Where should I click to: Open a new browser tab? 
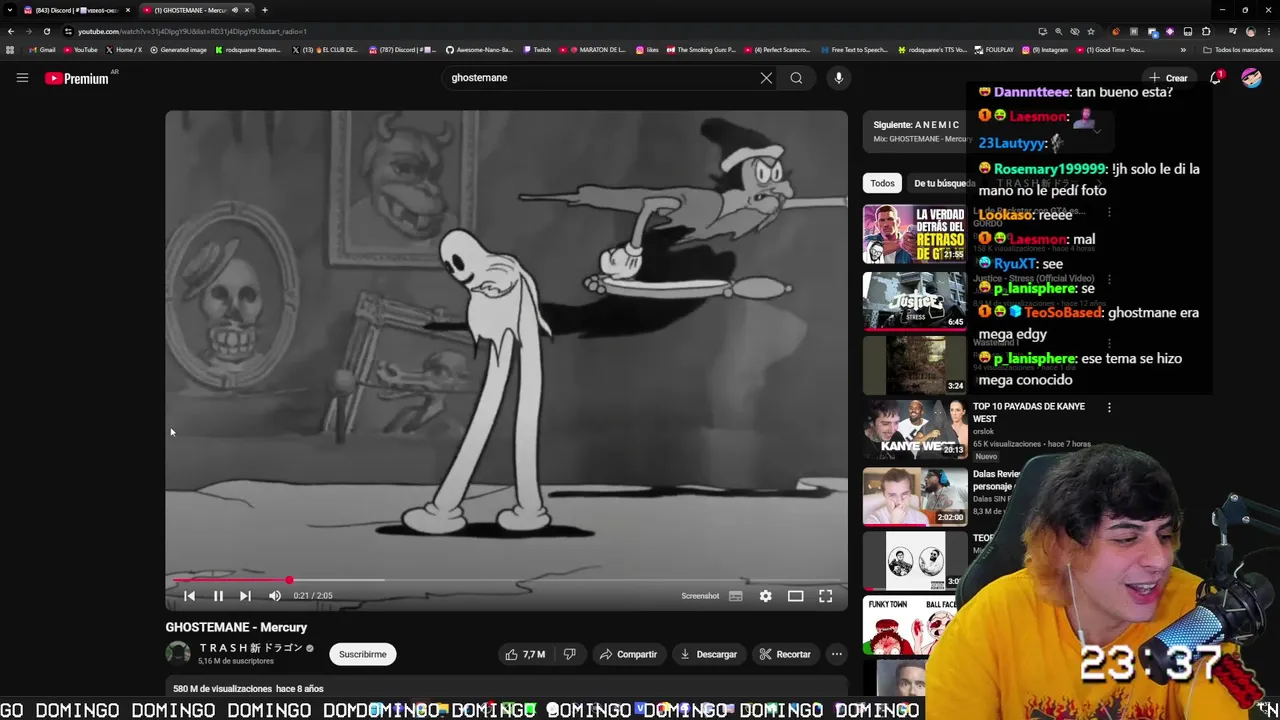[264, 10]
